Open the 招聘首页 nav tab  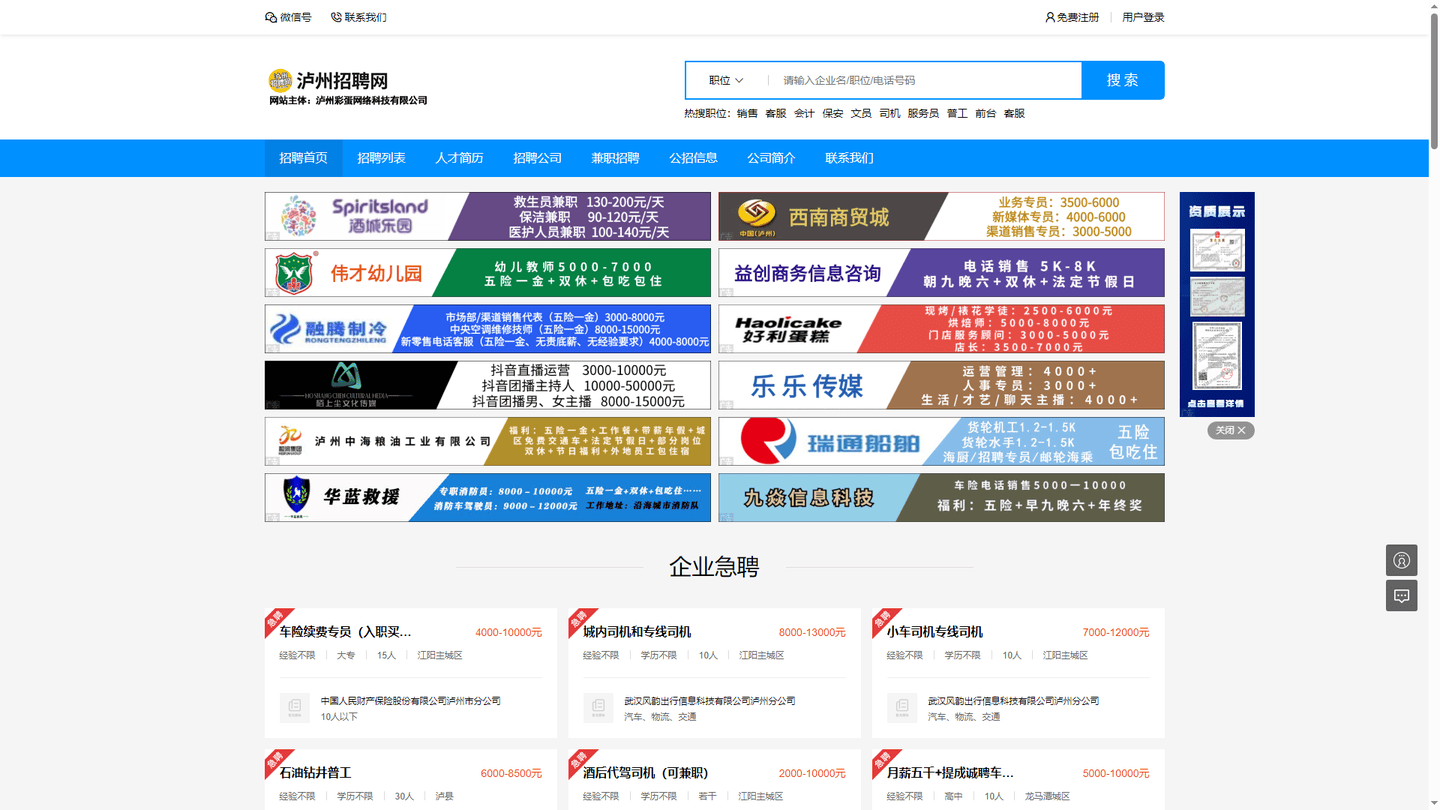pos(303,158)
